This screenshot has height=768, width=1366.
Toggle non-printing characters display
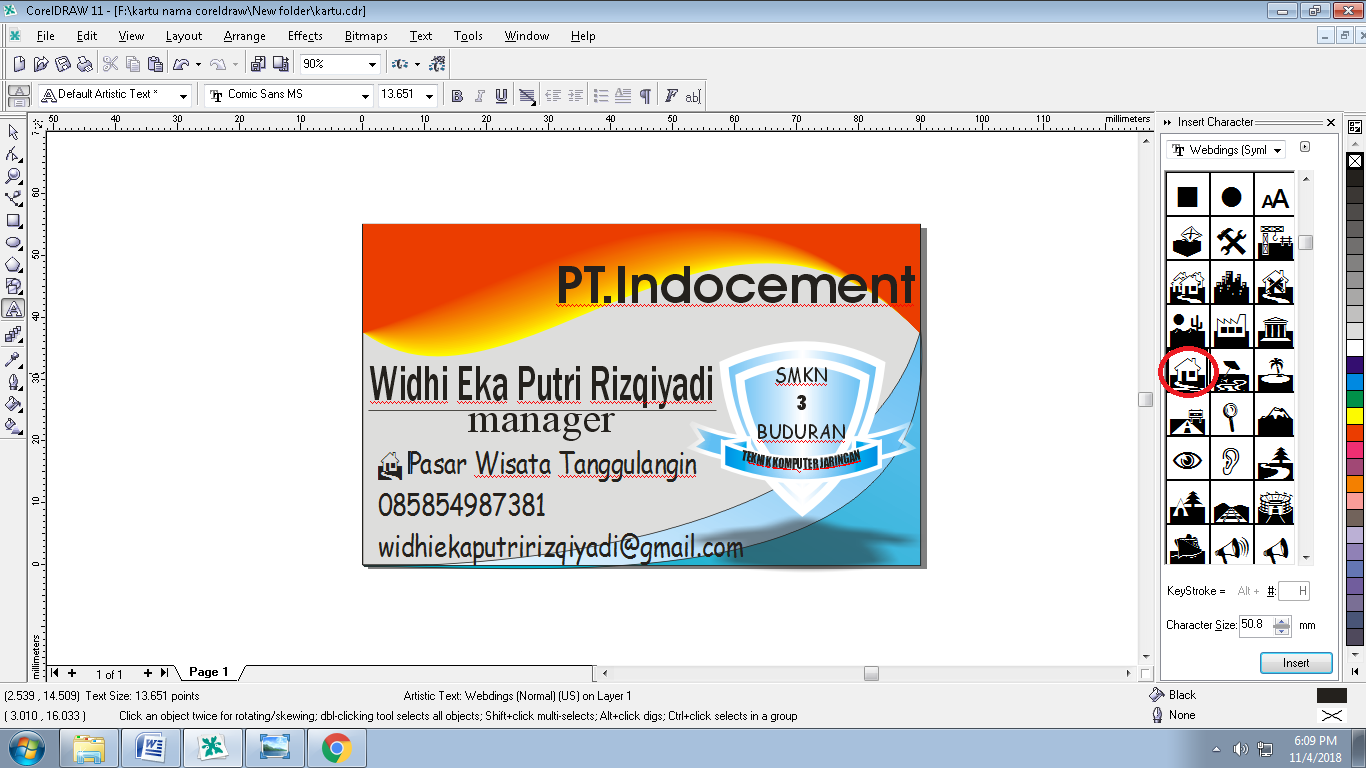[645, 96]
